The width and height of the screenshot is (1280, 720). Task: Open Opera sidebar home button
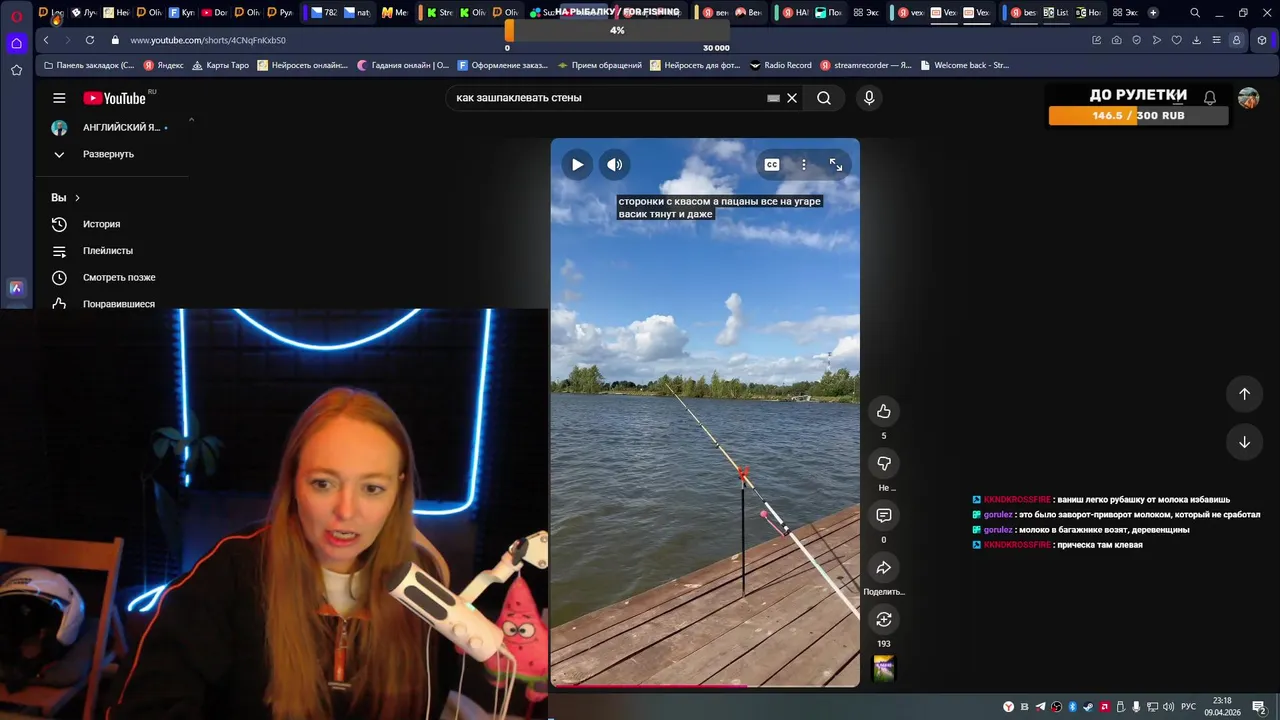click(16, 43)
